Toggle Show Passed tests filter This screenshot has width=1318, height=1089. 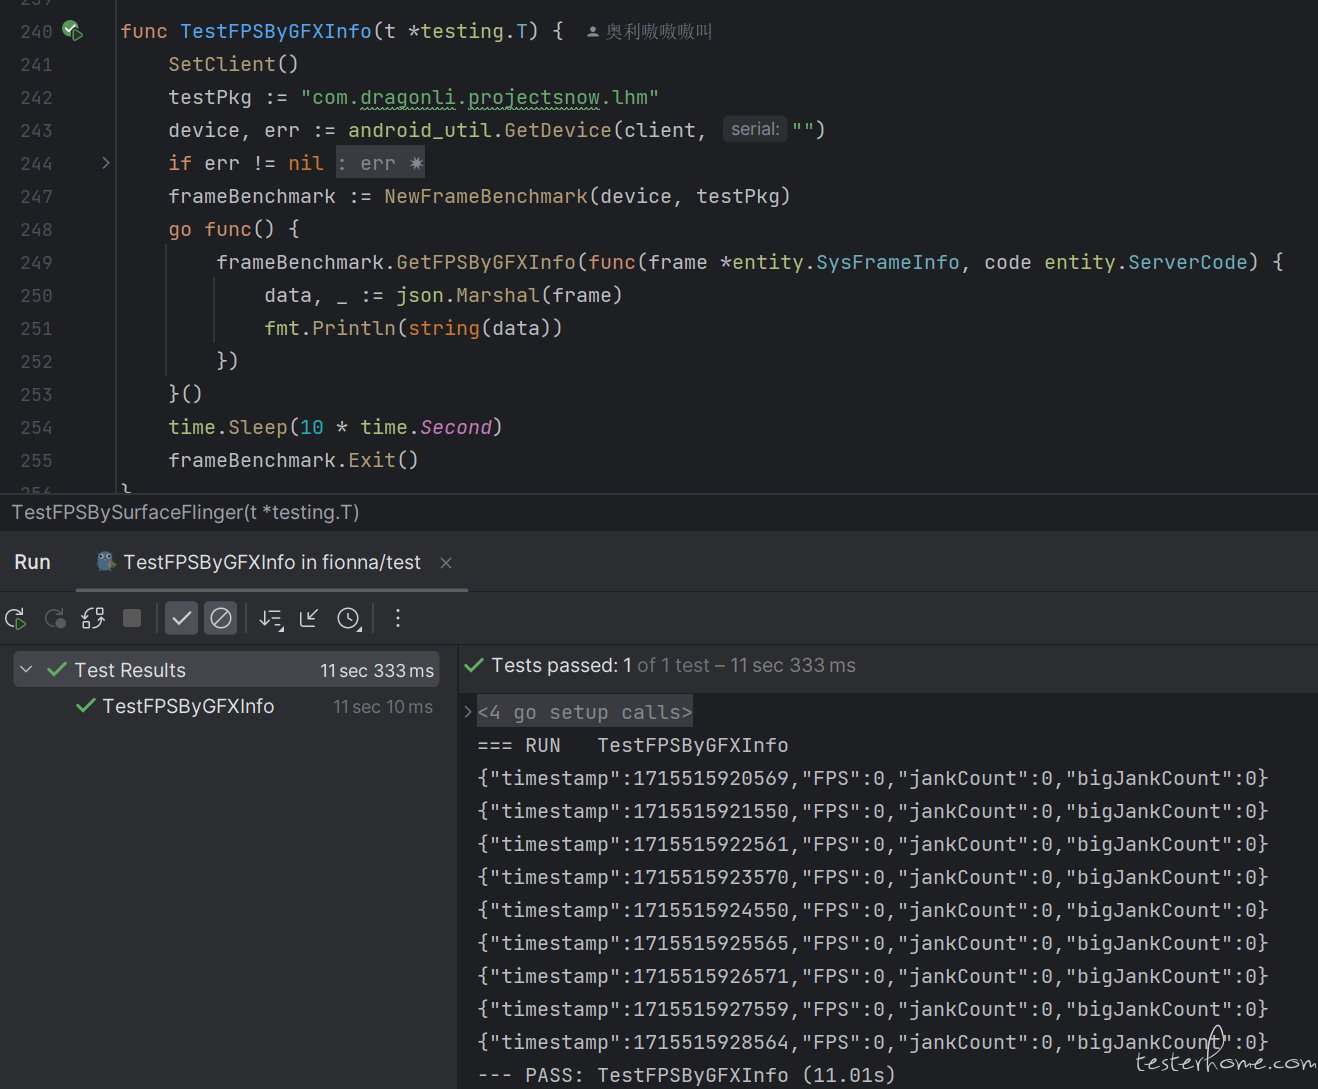tap(181, 619)
